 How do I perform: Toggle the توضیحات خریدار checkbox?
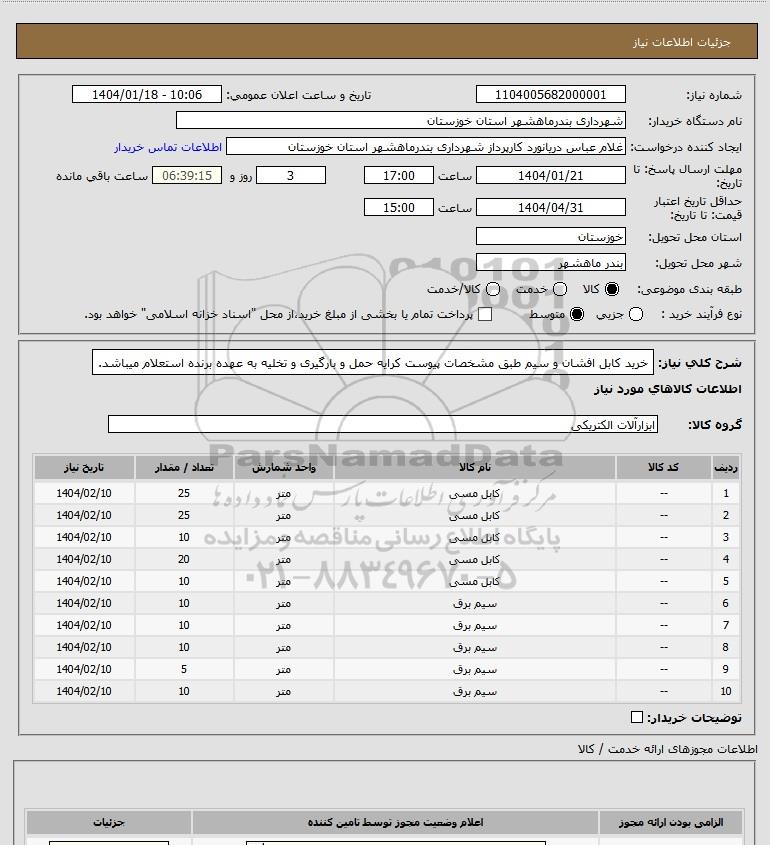point(636,717)
